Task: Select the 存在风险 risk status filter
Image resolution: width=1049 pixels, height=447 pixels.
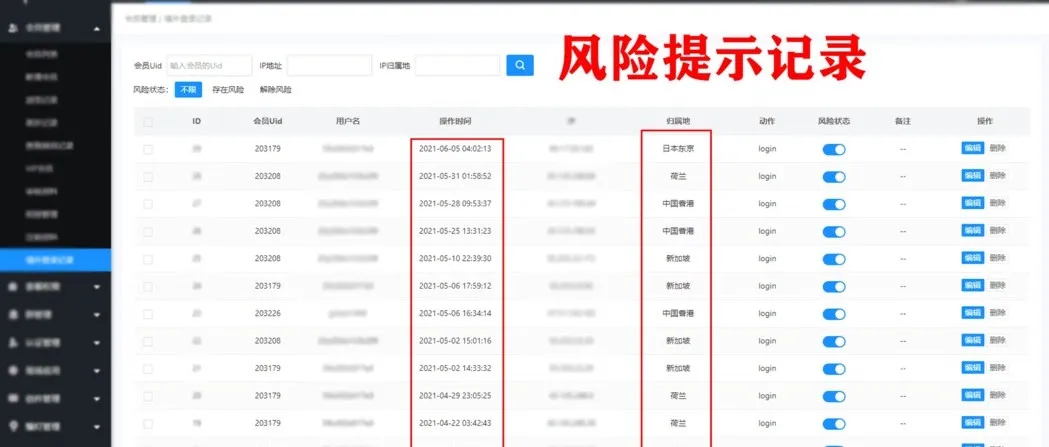Action: coord(228,90)
